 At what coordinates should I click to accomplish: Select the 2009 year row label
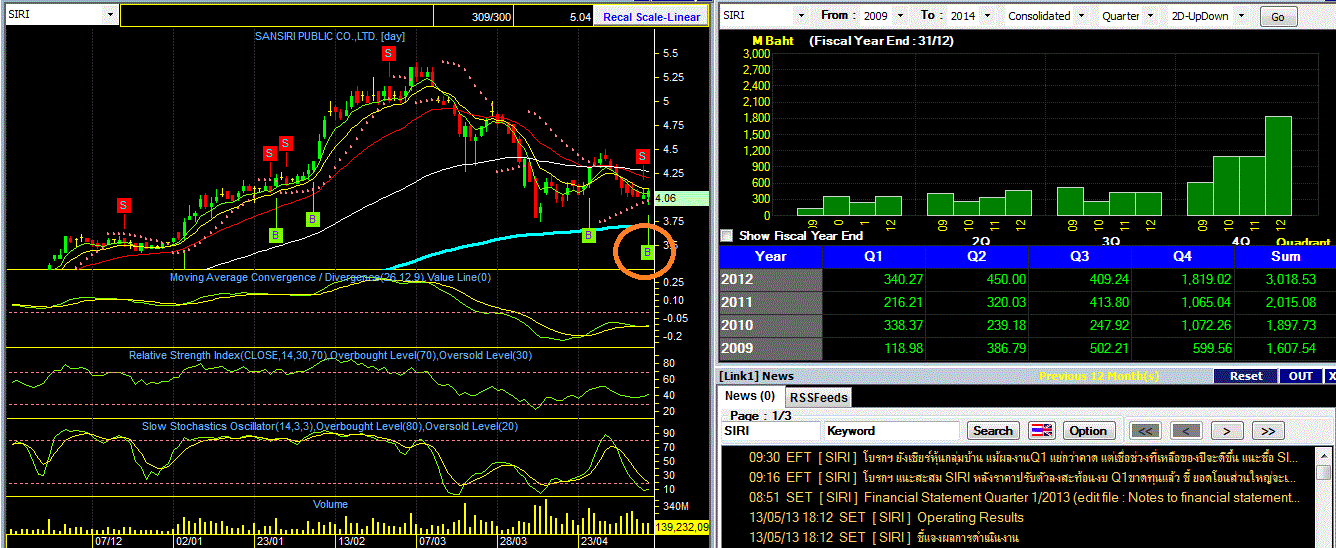[x=770, y=349]
